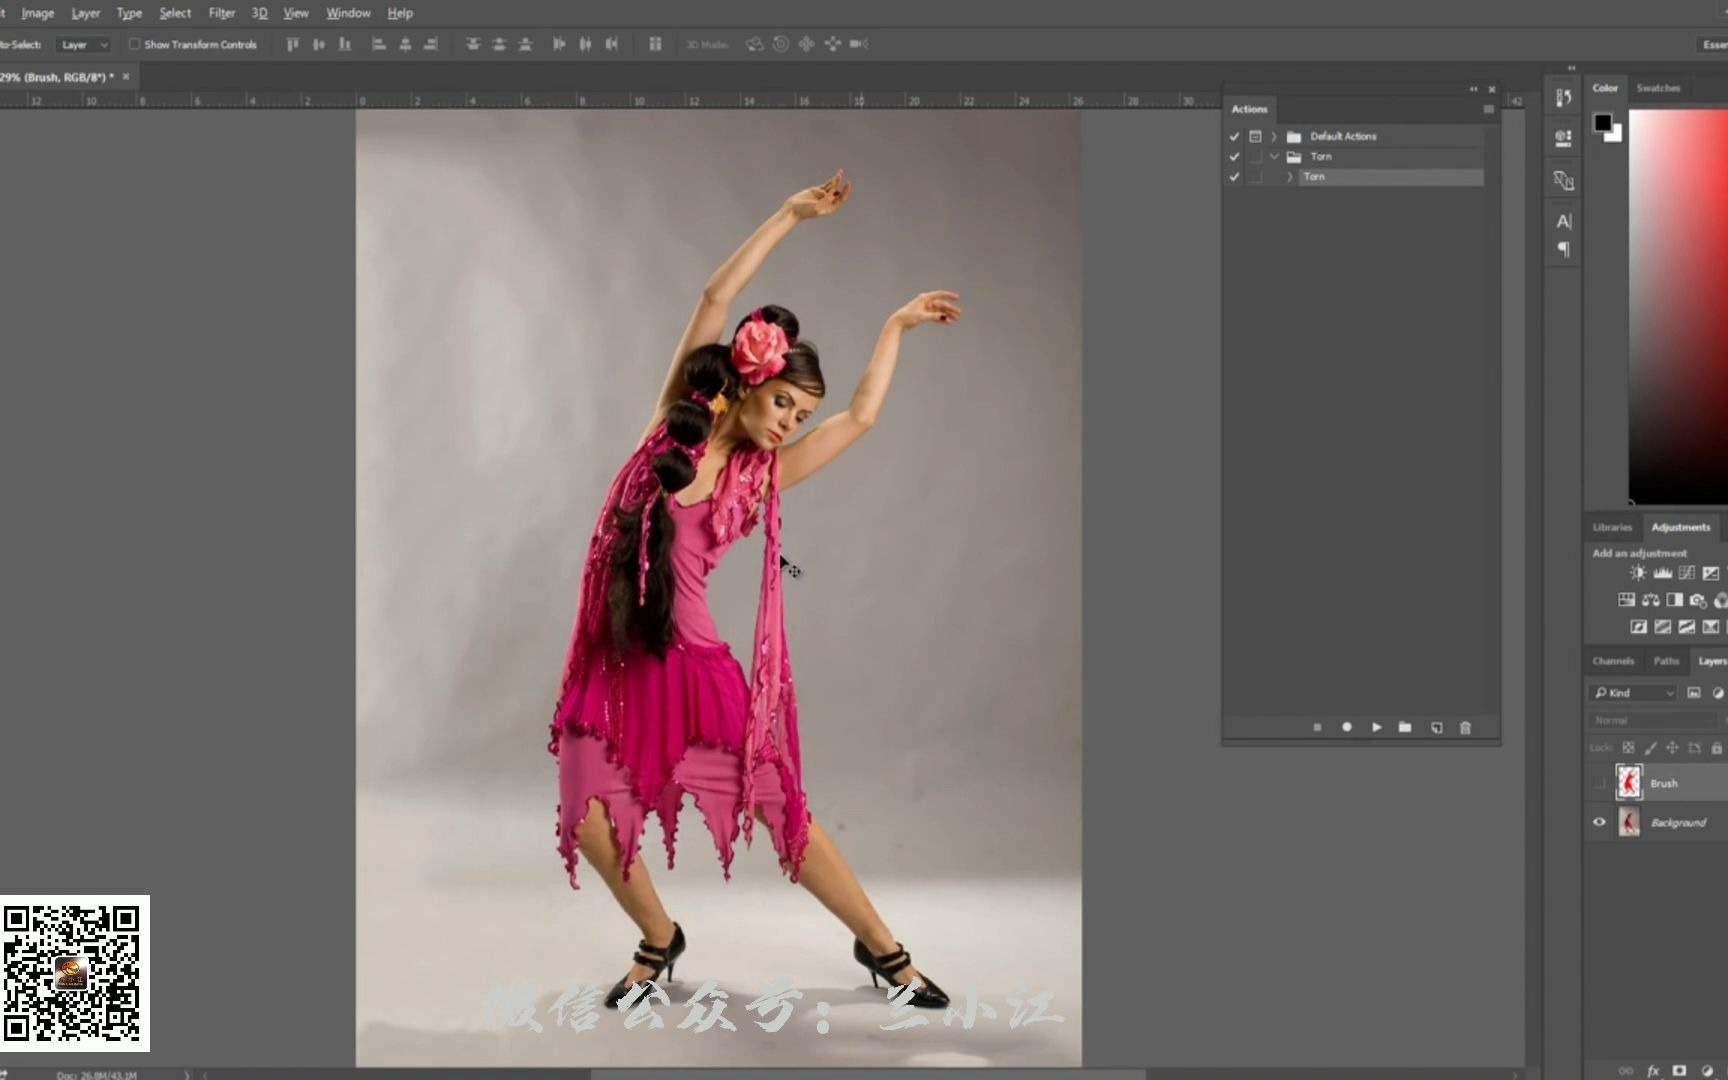The height and width of the screenshot is (1080, 1728).
Task: Open the History panel icon in the dock
Action: pos(1564,97)
